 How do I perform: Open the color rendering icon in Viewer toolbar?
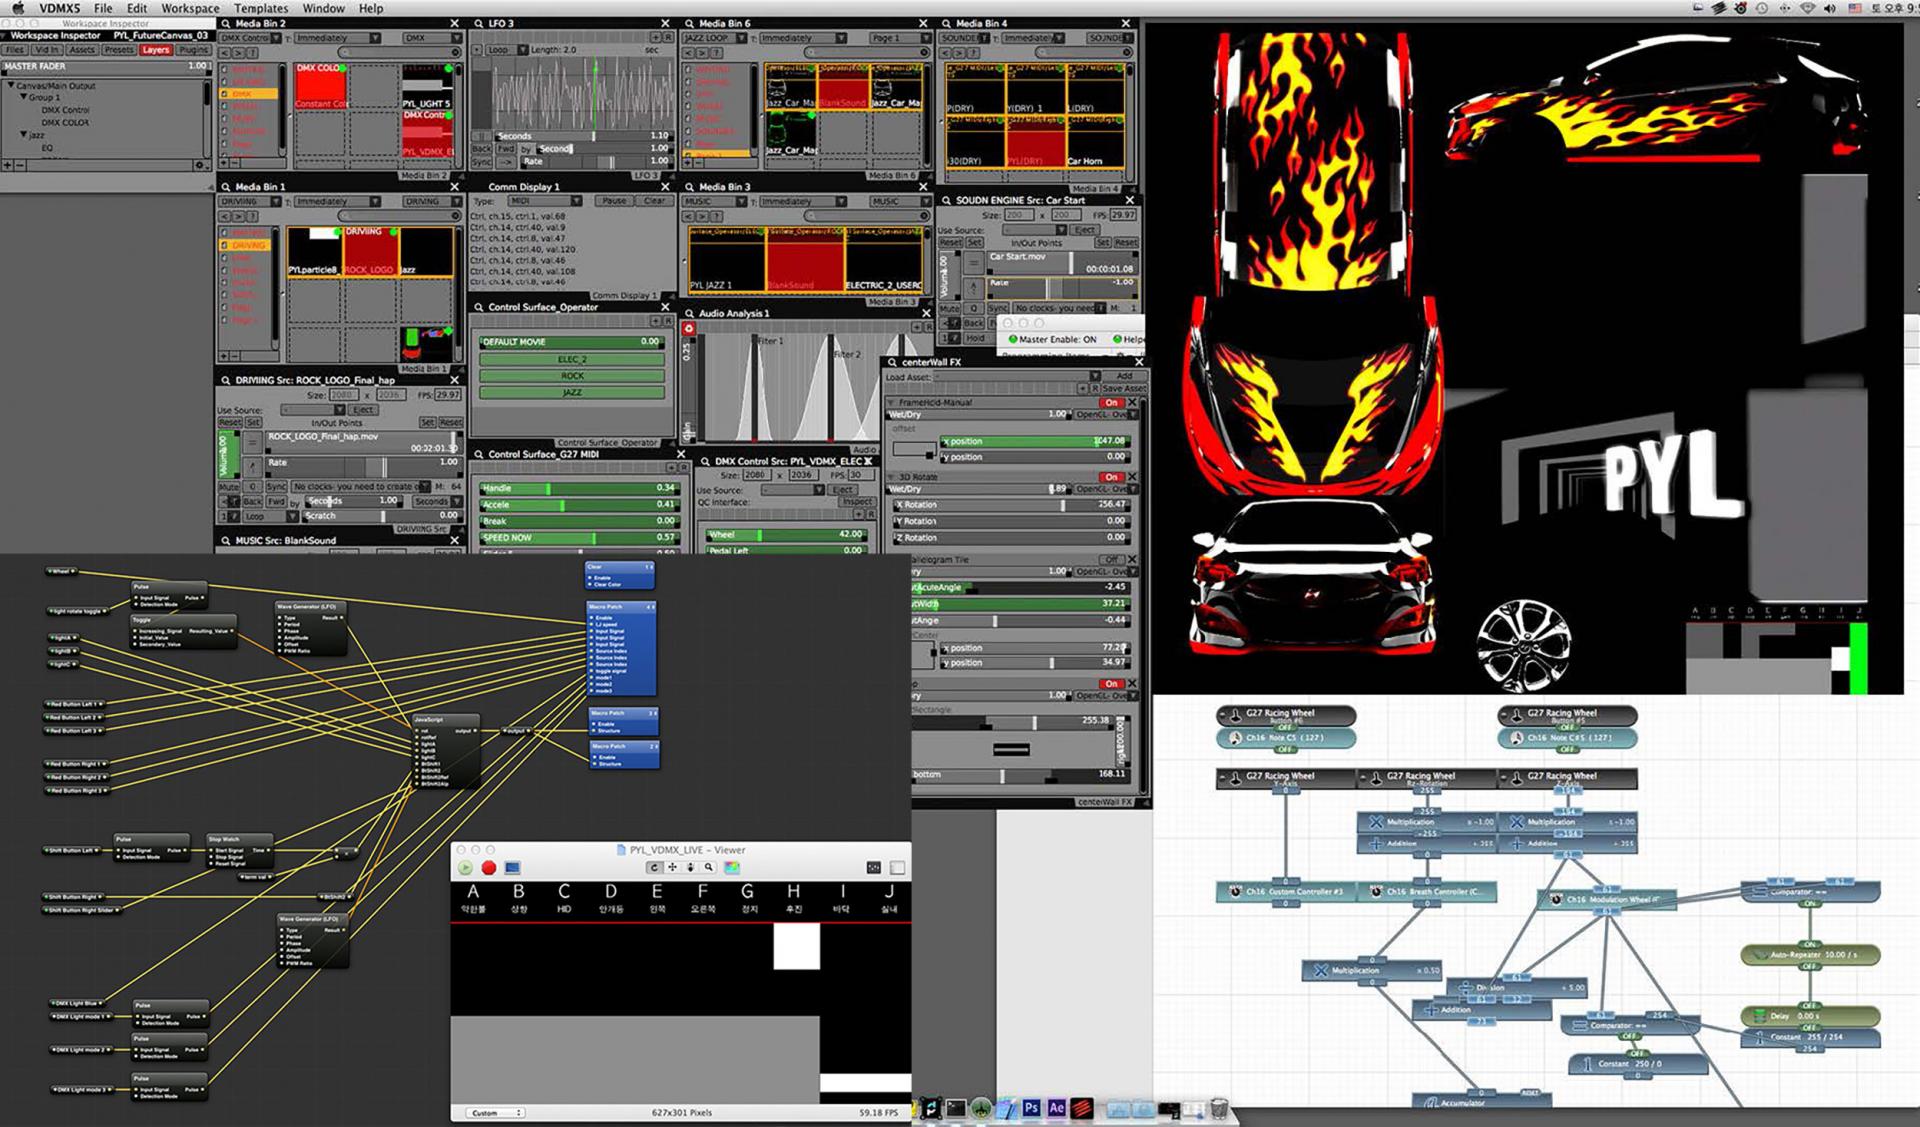pyautogui.click(x=732, y=868)
